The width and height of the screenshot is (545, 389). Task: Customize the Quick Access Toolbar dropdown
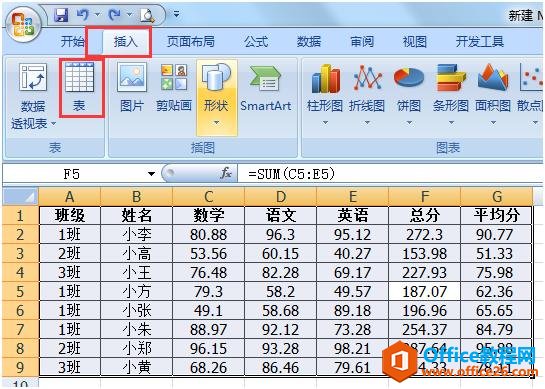pos(177,15)
